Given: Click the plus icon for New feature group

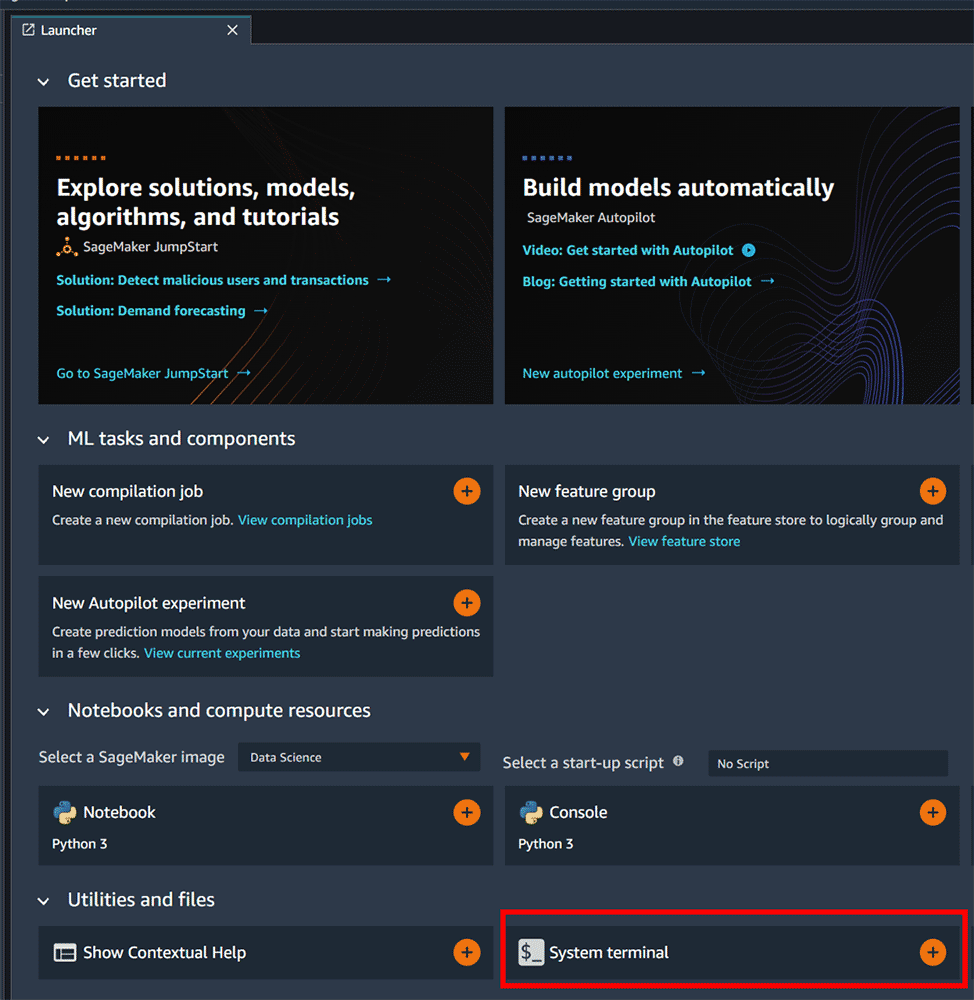Looking at the screenshot, I should click(932, 491).
